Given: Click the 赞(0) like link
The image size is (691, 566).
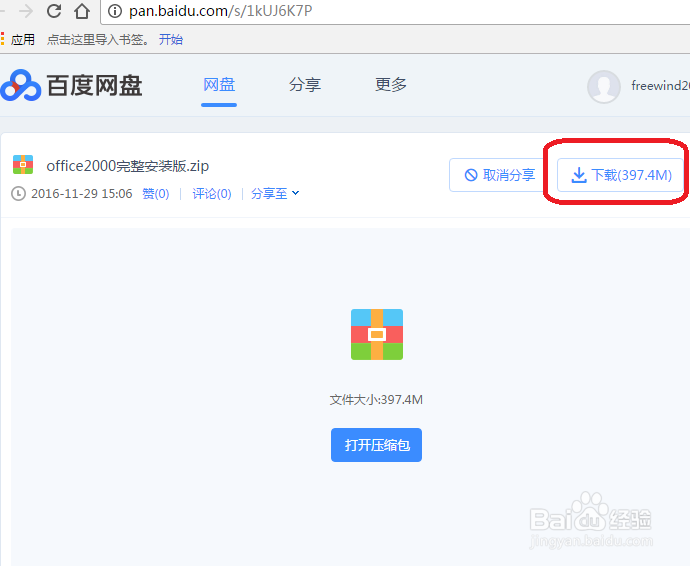Looking at the screenshot, I should [156, 194].
